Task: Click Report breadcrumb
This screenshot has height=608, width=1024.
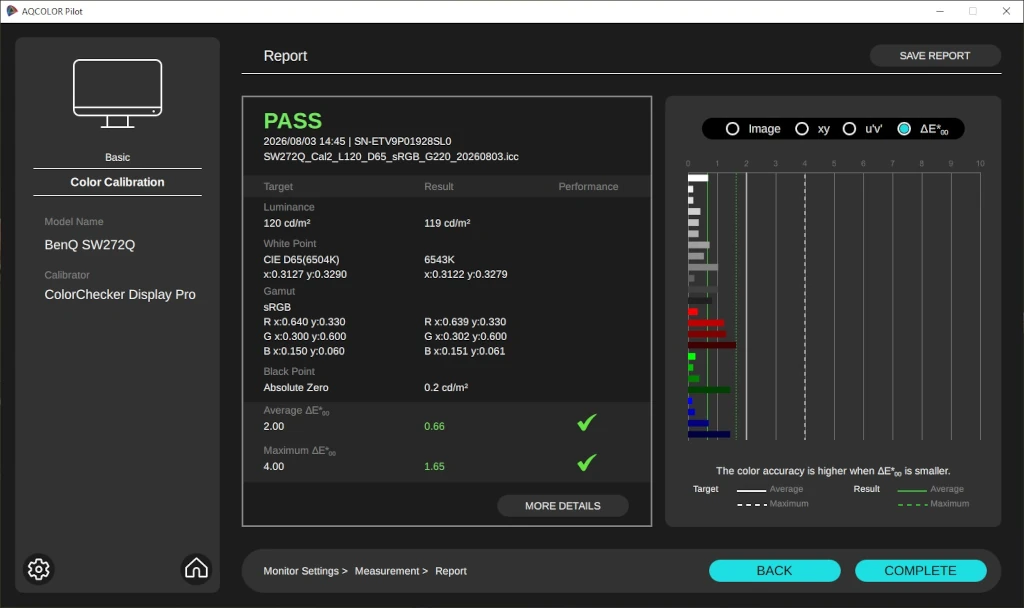Action: pyautogui.click(x=451, y=571)
